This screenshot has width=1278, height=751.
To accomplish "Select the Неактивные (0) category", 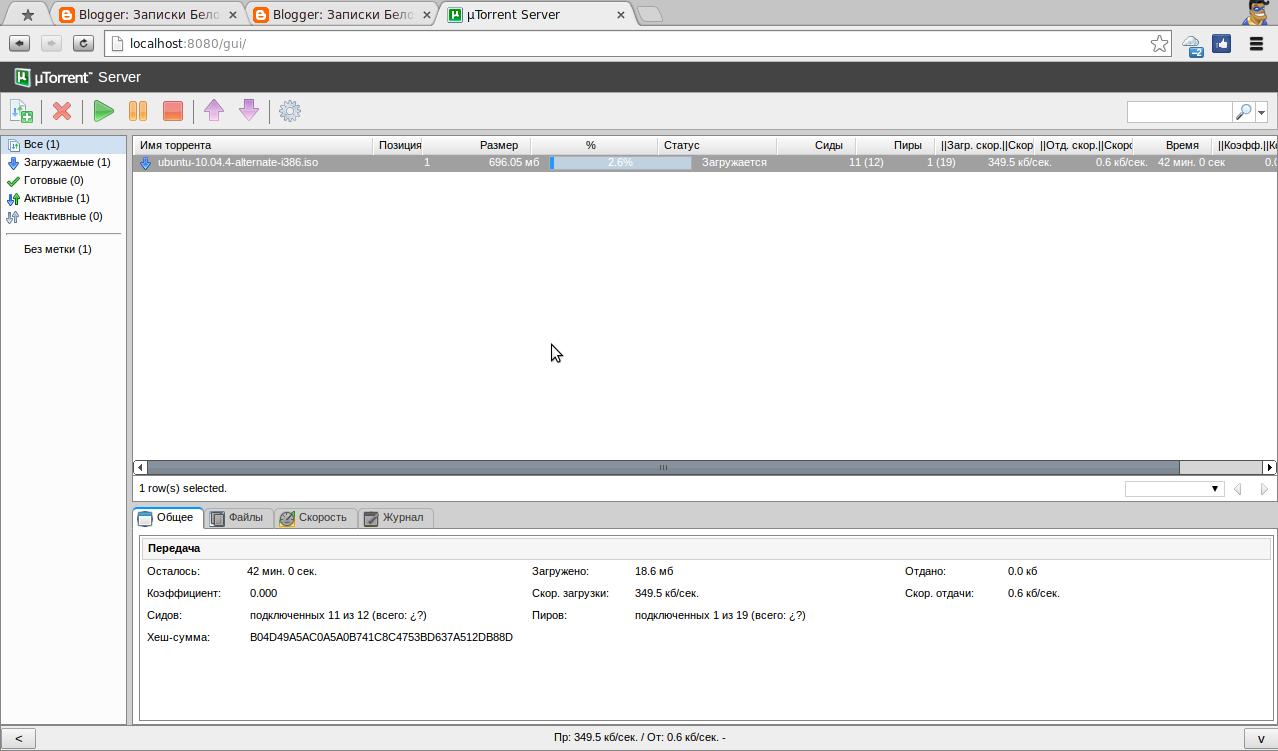I will click(x=64, y=216).
